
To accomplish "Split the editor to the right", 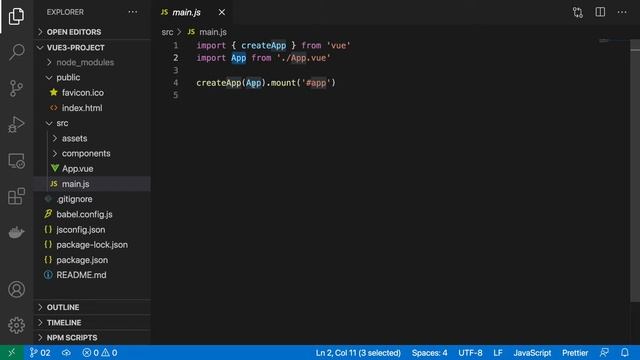I will pyautogui.click(x=600, y=12).
